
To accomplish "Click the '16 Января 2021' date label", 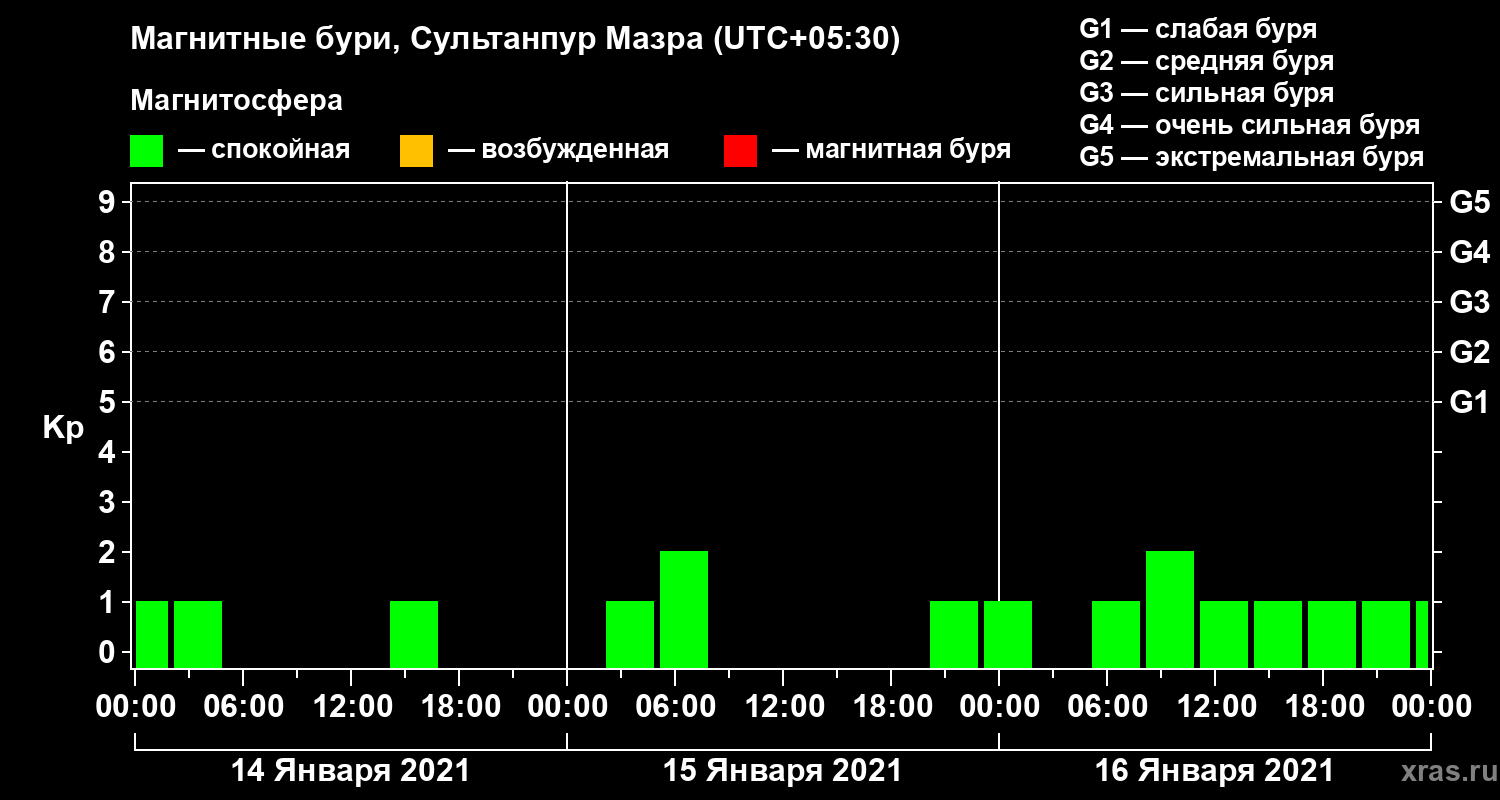I will (x=1214, y=771).
